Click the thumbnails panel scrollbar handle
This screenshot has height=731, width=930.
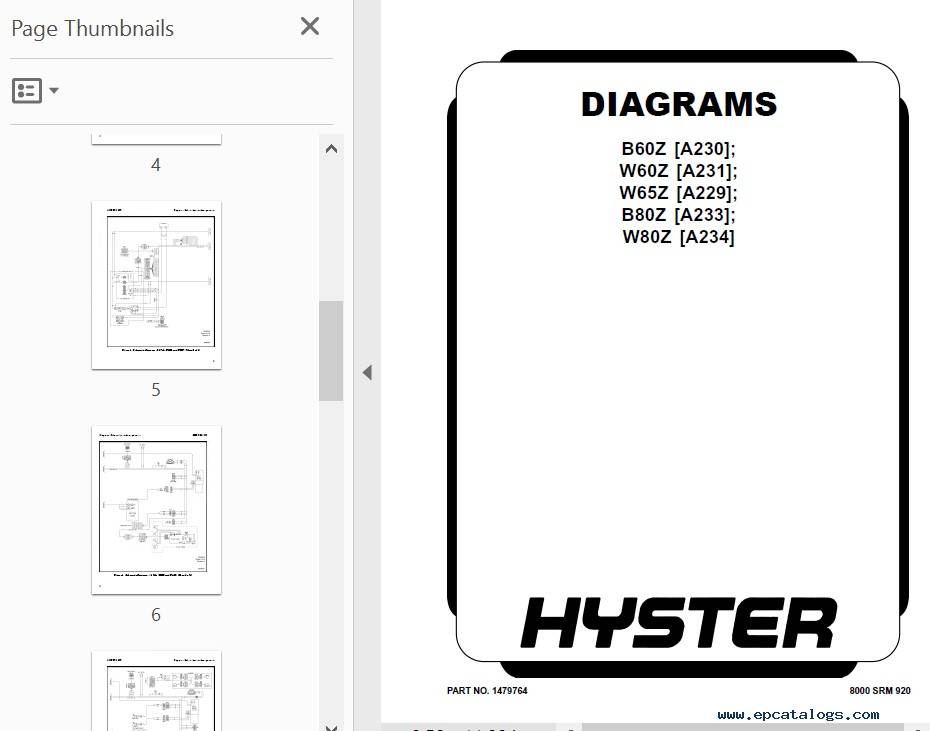(331, 351)
